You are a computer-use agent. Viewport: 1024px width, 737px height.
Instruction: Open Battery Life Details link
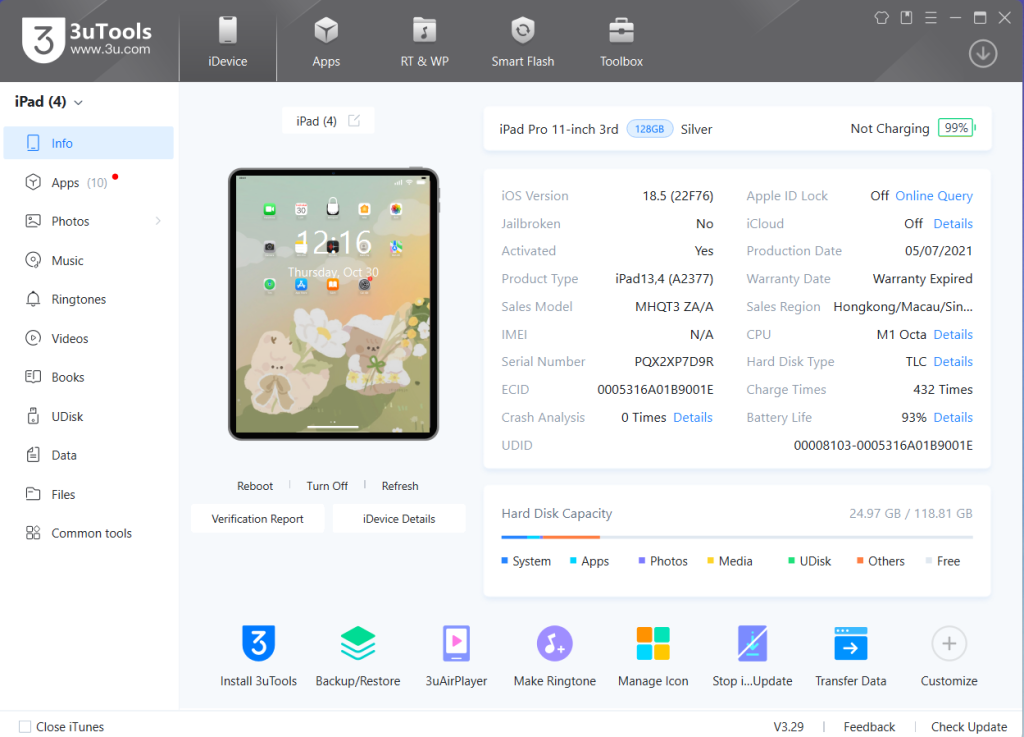pyautogui.click(x=953, y=417)
